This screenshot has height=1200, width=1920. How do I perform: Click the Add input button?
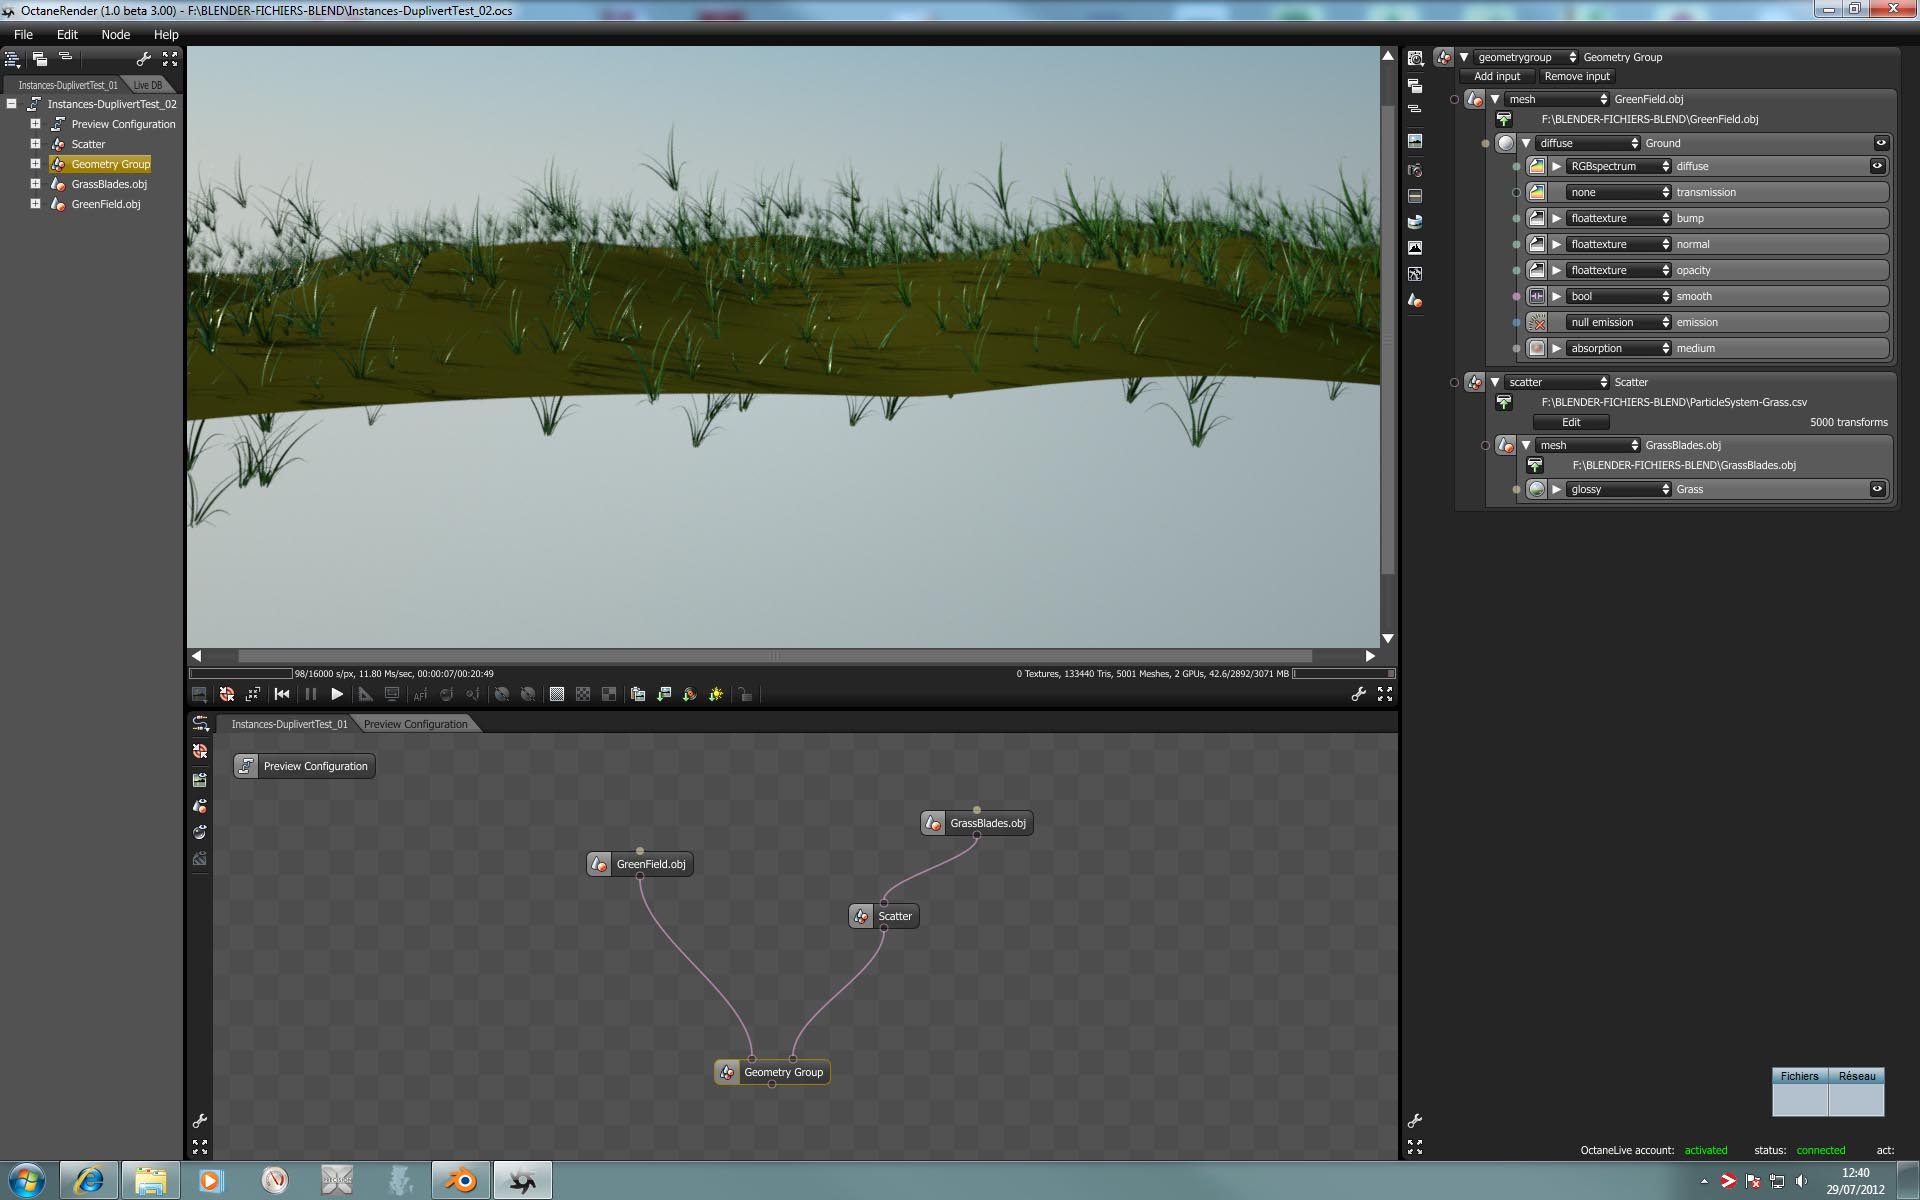click(x=1496, y=76)
